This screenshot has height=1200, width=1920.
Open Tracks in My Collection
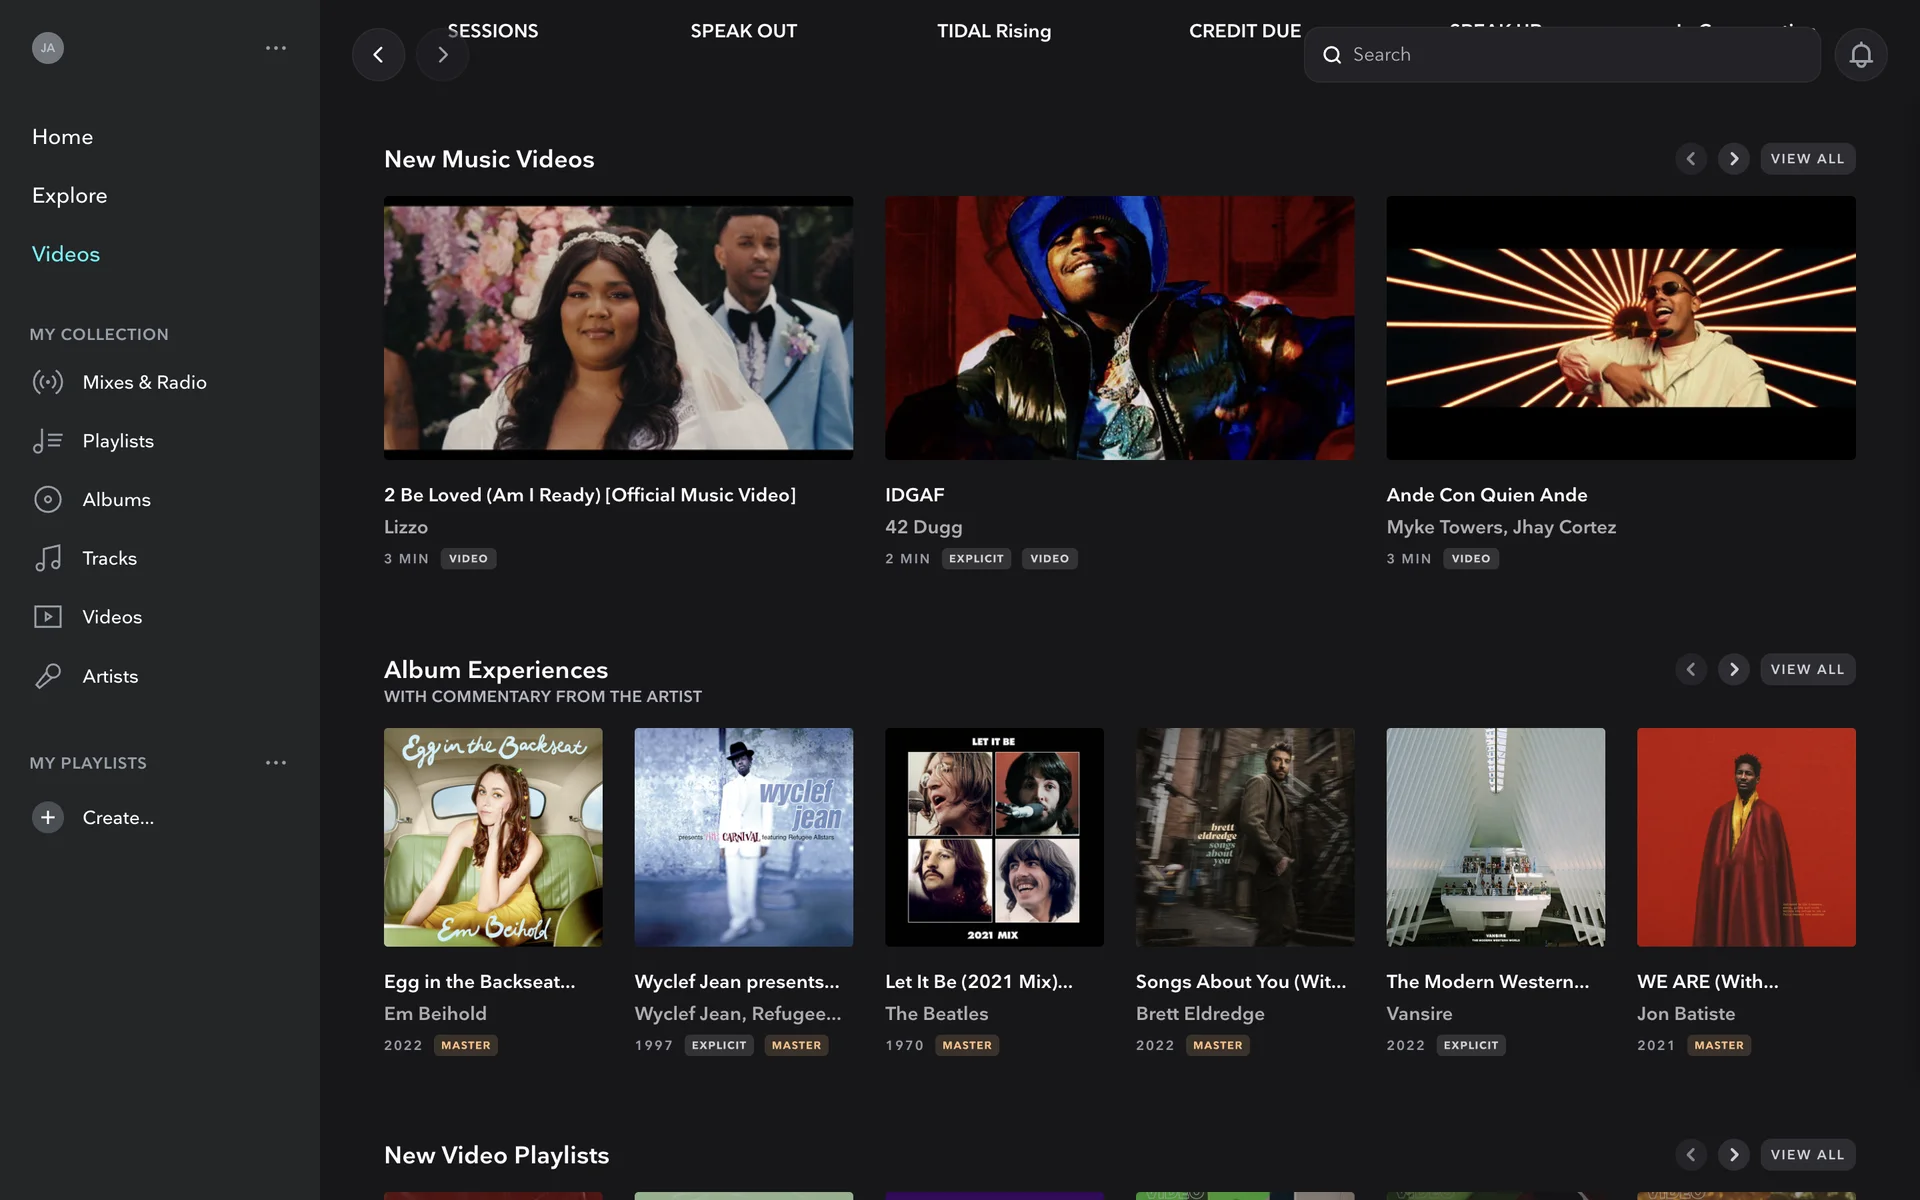[x=109, y=558]
